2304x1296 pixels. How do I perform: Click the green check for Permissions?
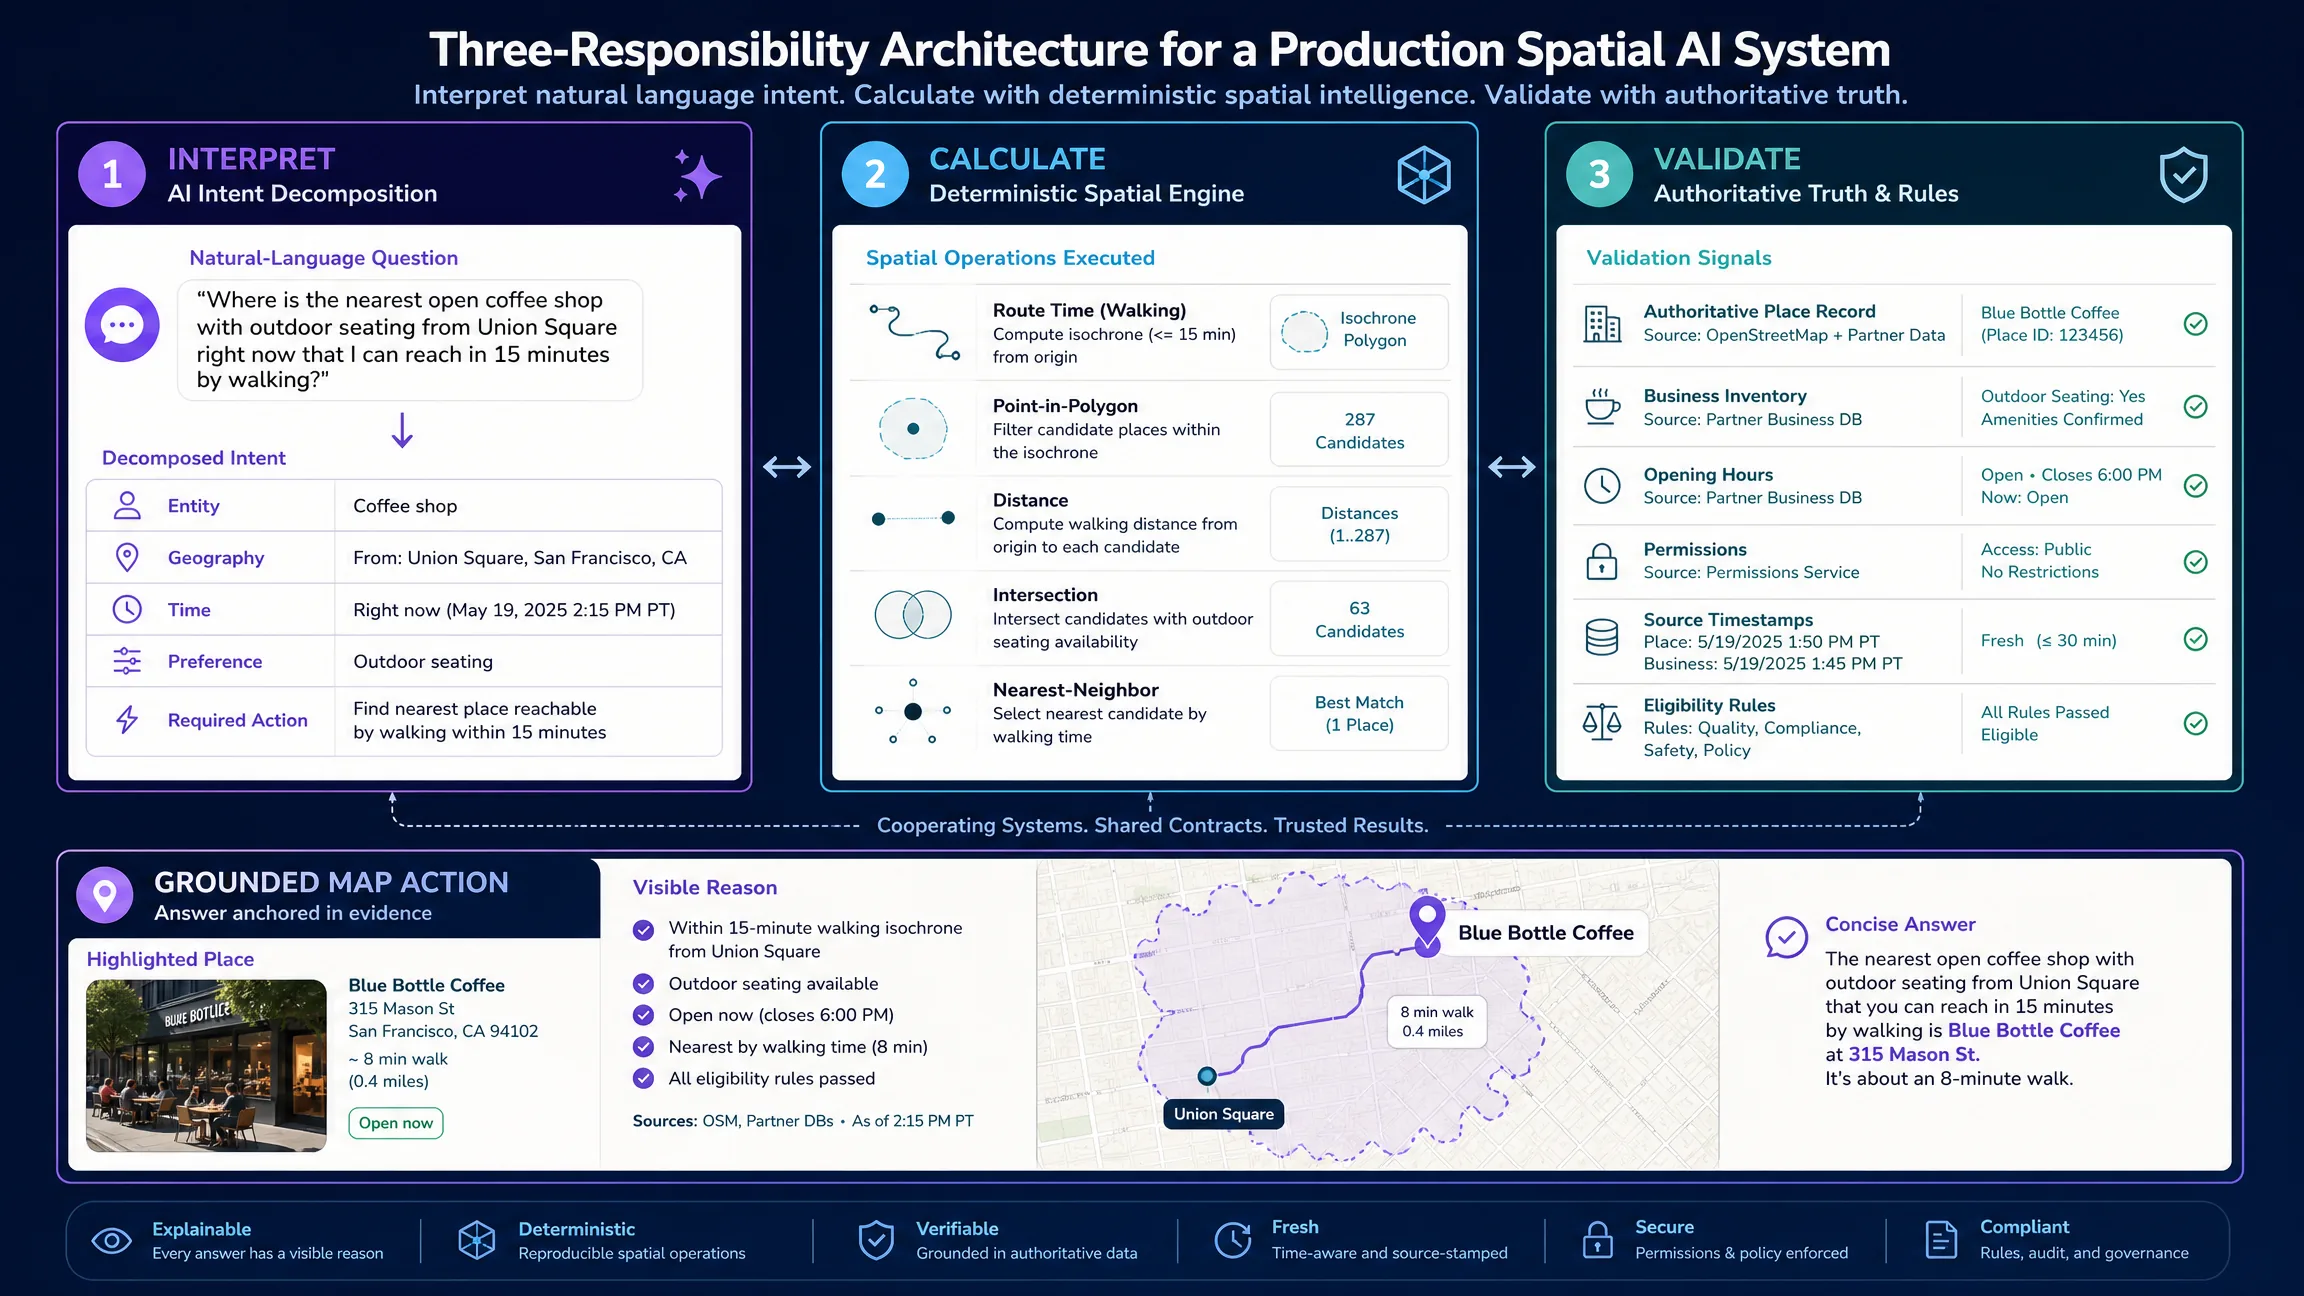click(2196, 562)
